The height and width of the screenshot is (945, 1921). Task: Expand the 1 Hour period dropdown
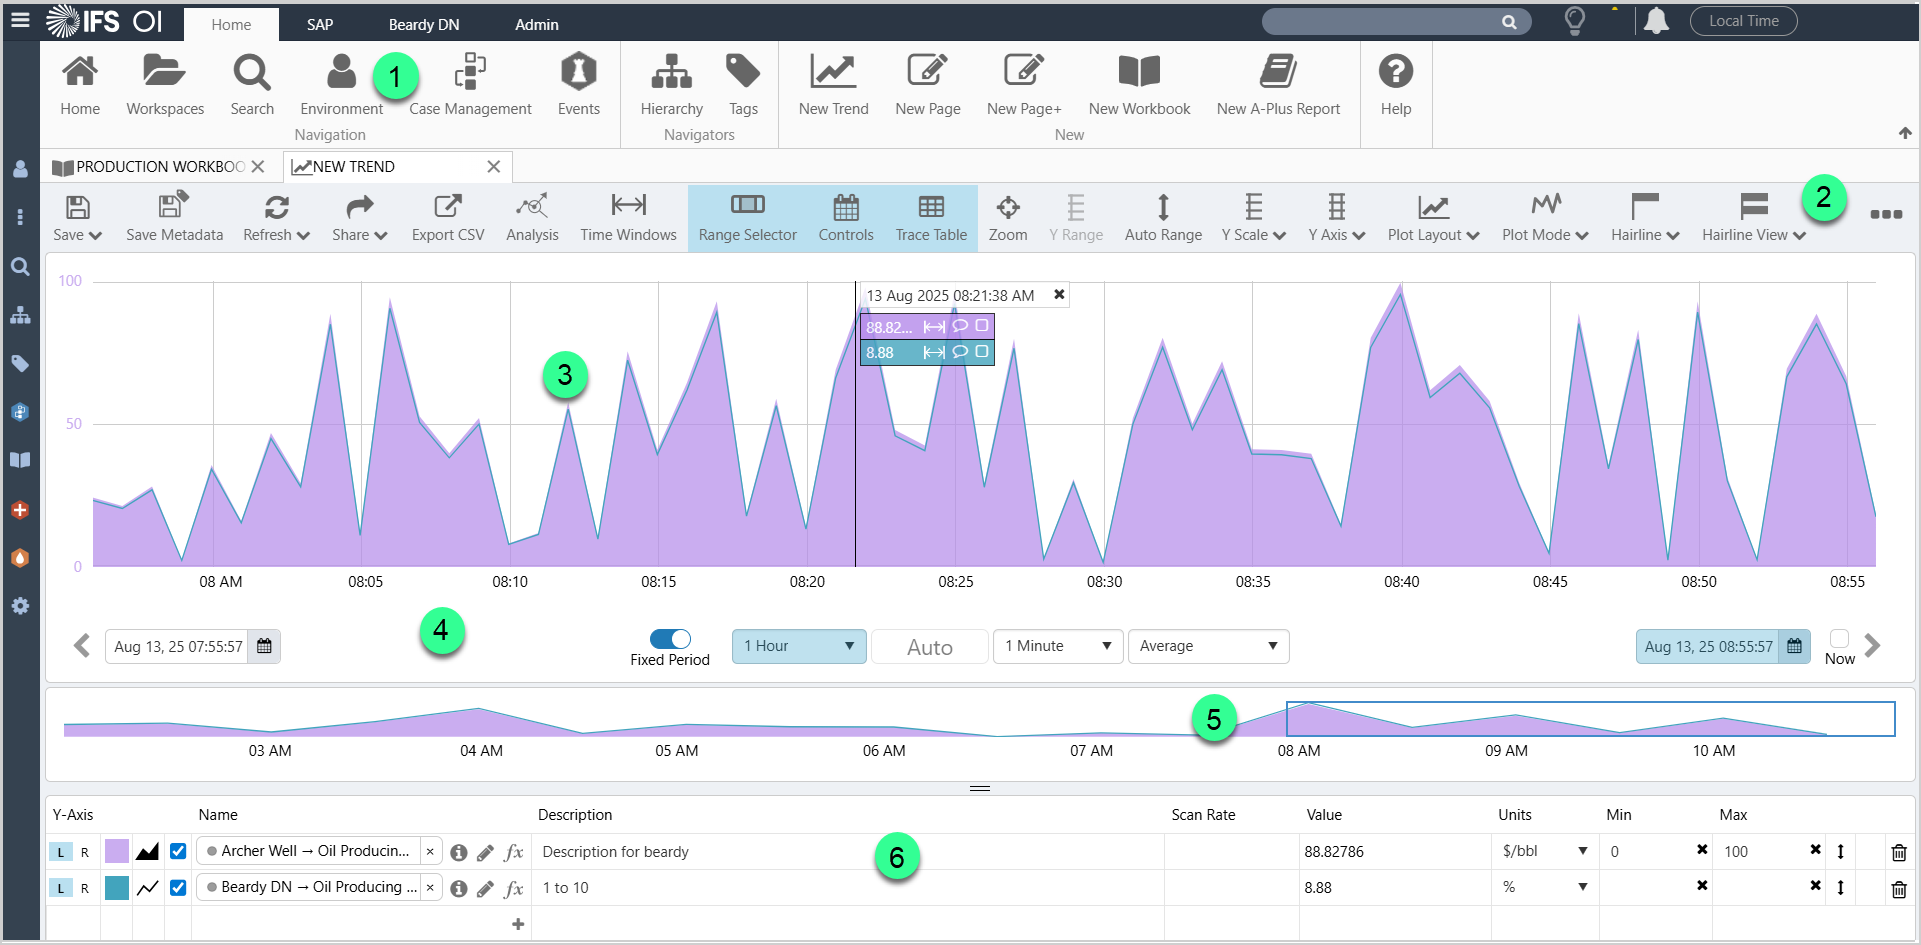point(799,646)
